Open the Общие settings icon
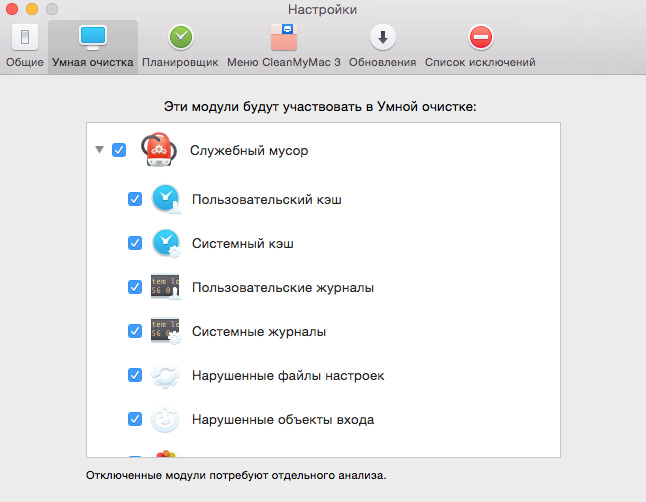This screenshot has height=502, width=646. click(x=25, y=37)
